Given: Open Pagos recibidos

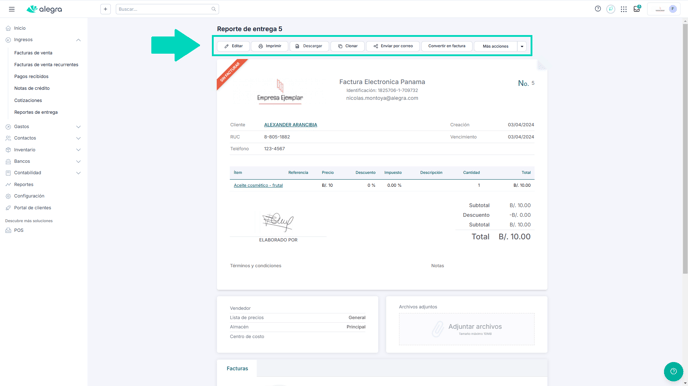Looking at the screenshot, I should tap(31, 76).
